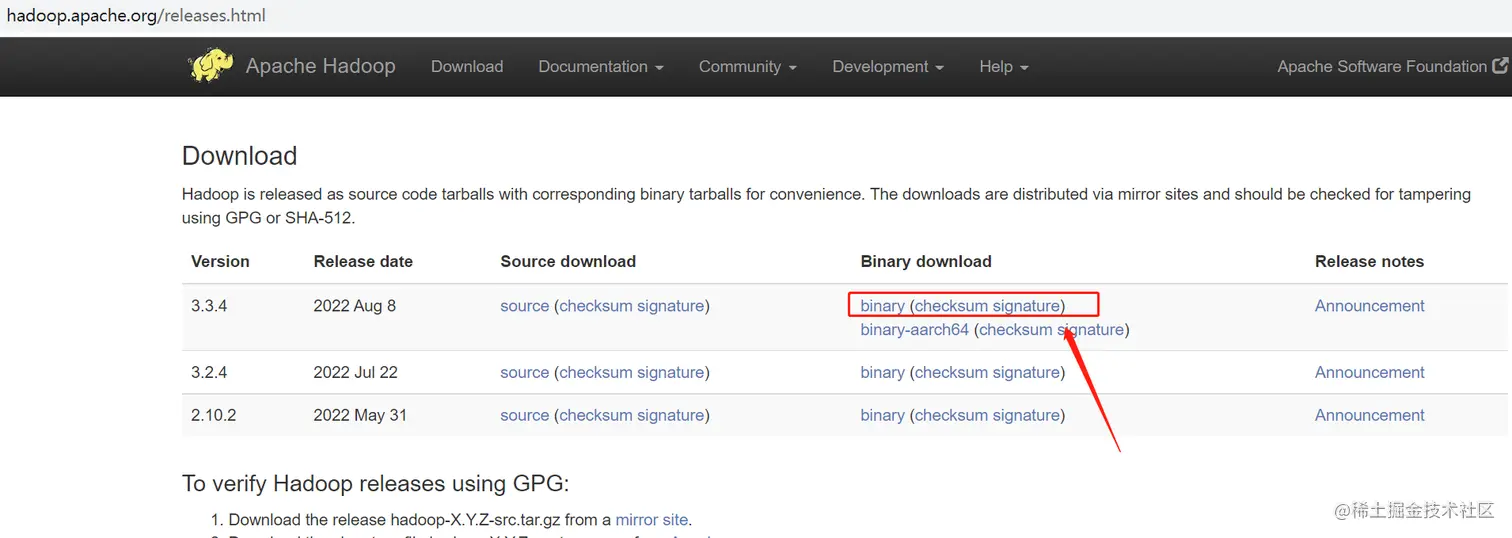Screen dimensions: 1512x538
Task: Open the signature for 2.10.2 source
Action: [x=670, y=416]
